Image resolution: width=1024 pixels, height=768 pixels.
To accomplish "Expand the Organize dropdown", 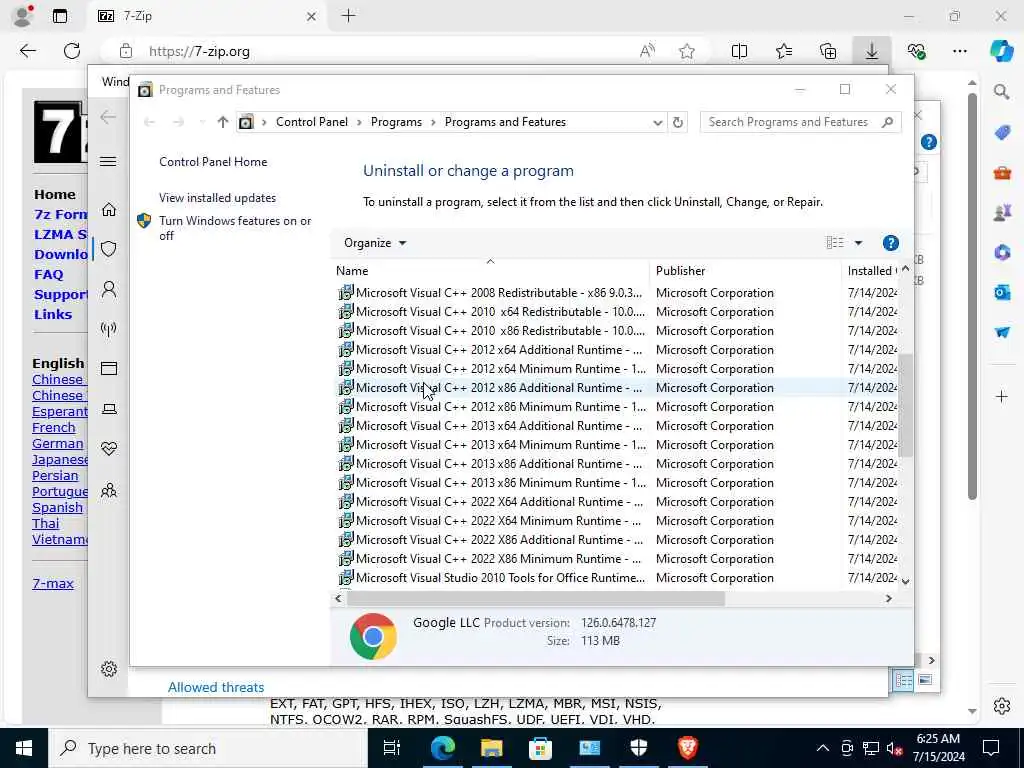I will tap(375, 243).
